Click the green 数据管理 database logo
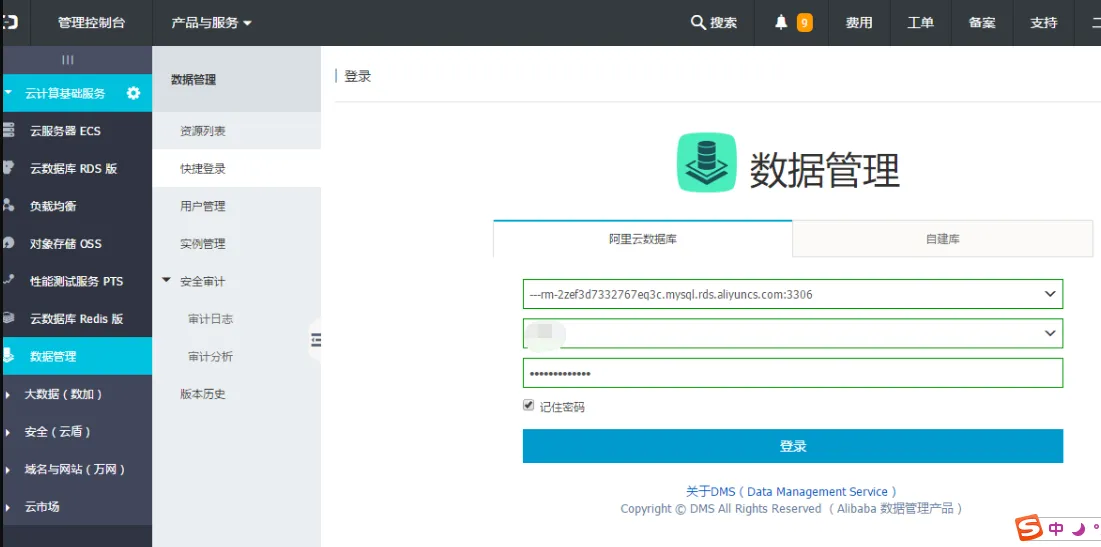 click(x=706, y=162)
